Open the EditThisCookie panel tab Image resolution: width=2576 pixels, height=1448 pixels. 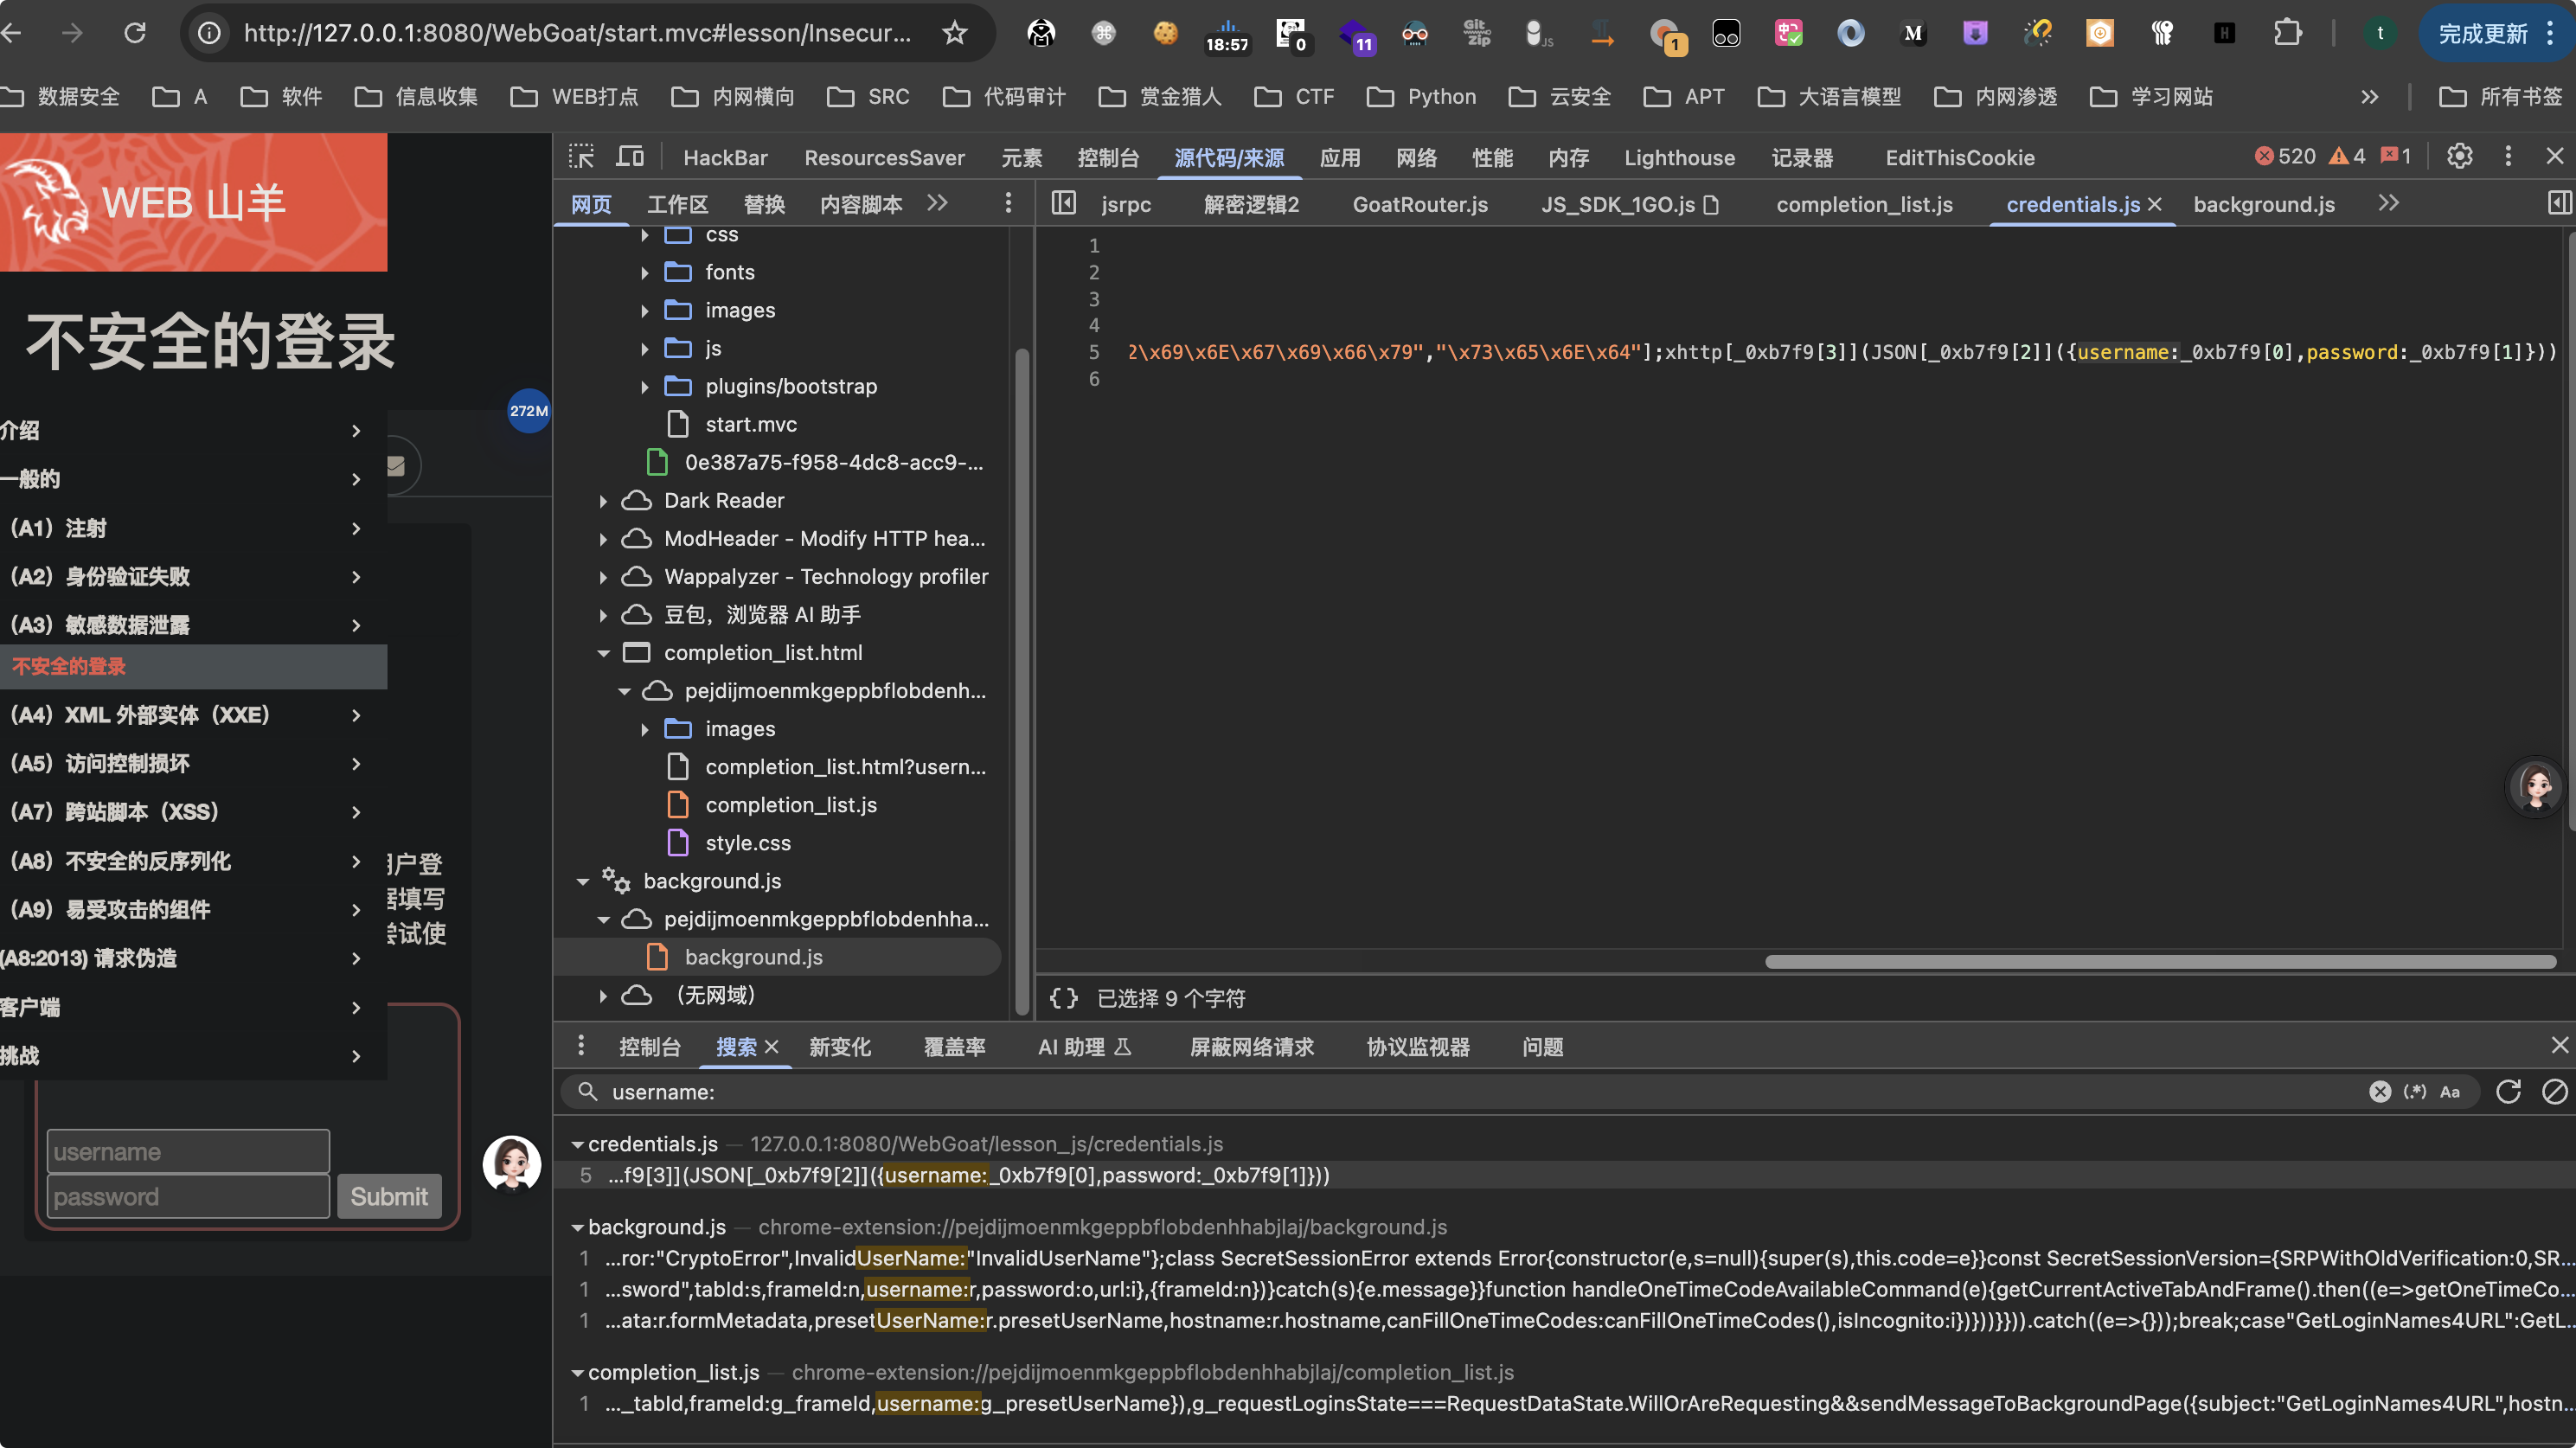(x=1959, y=158)
